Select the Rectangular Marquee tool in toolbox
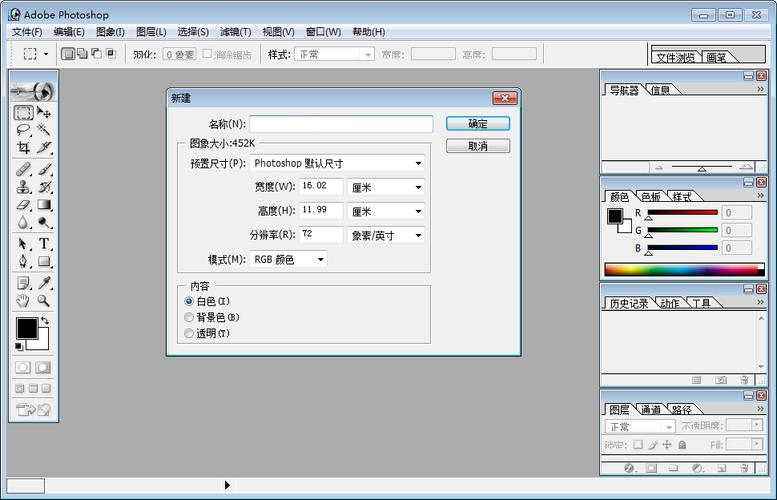Viewport: 777px width, 500px height. coord(23,112)
